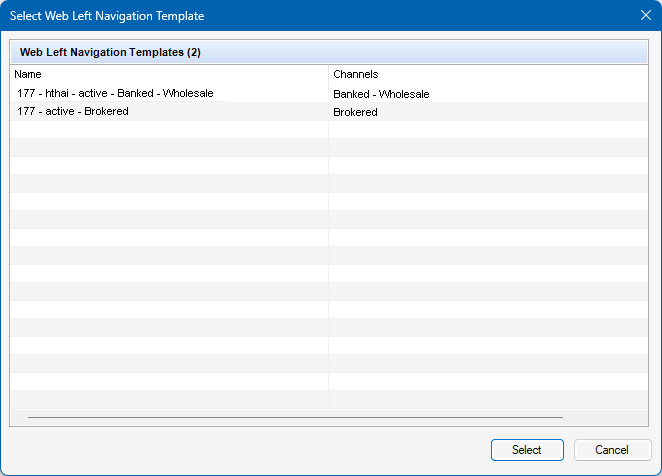Click the Banked - Wholesale channels cell
This screenshot has height=476, width=662.
(x=381, y=94)
